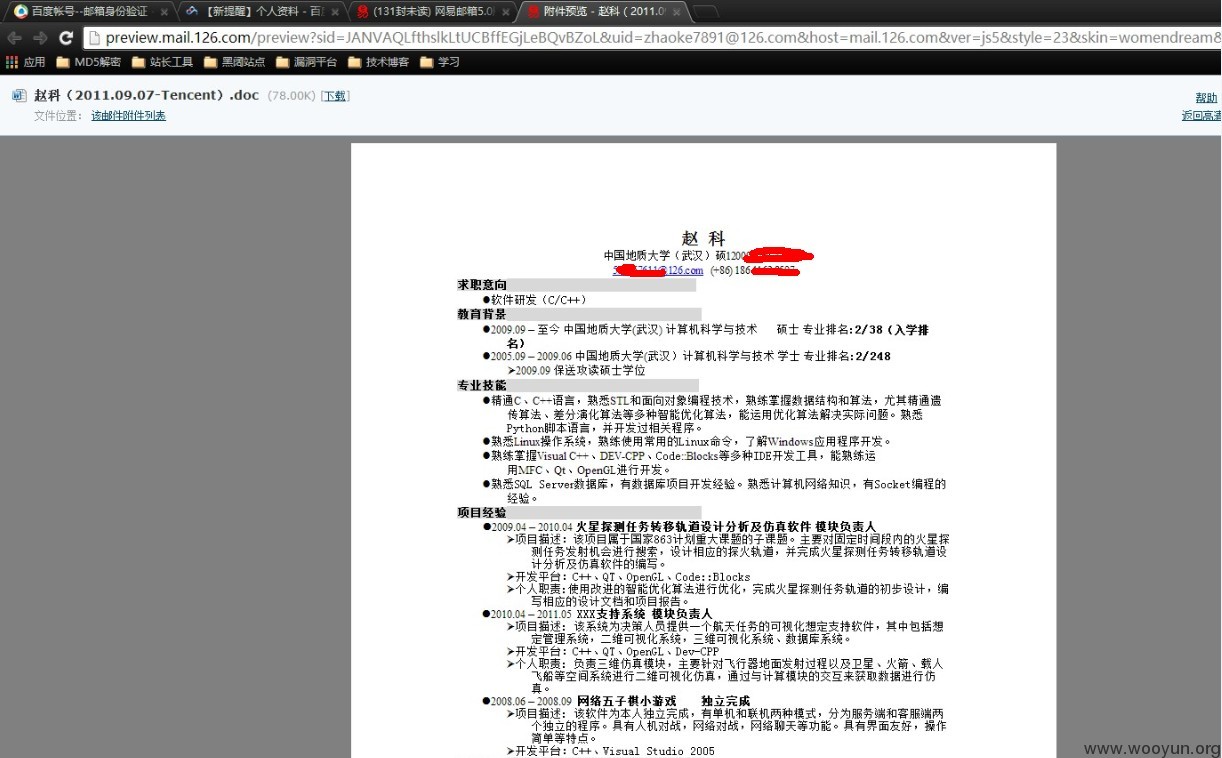
Task: Click the 下载 download link
Action: 334,96
